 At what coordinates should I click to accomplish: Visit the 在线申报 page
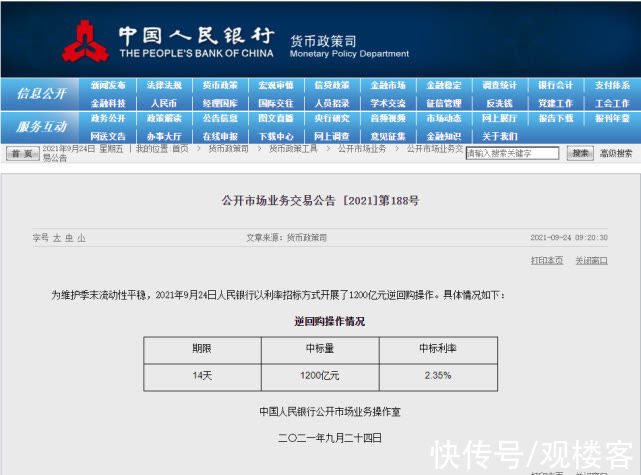tap(220, 136)
